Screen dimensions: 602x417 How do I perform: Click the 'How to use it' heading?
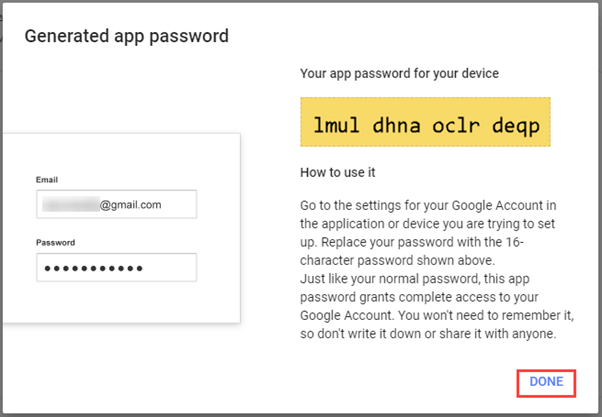338,171
